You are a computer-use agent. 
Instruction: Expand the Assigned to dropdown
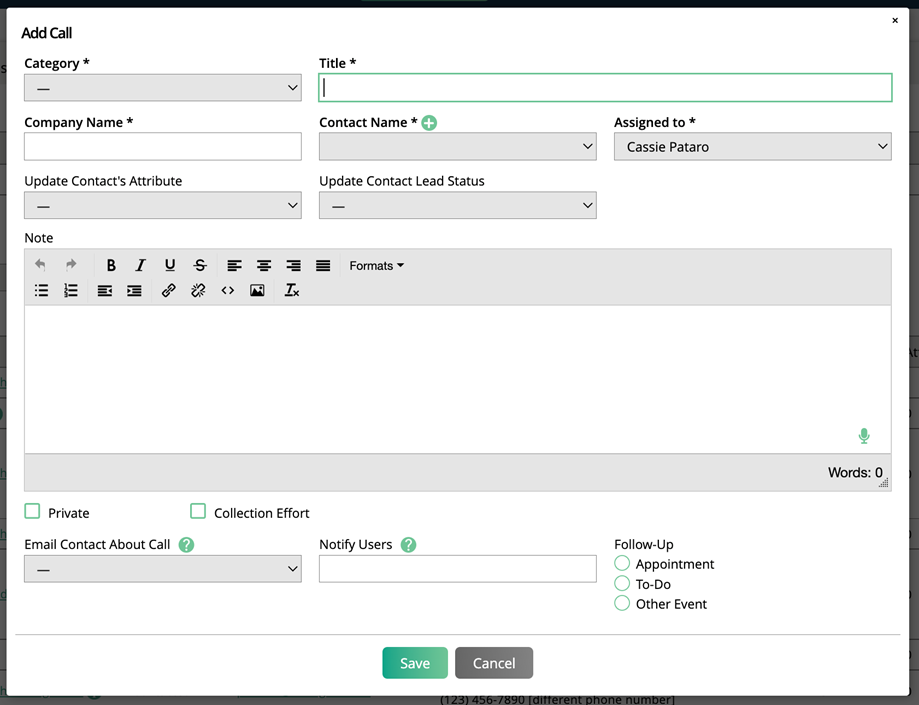tap(752, 147)
